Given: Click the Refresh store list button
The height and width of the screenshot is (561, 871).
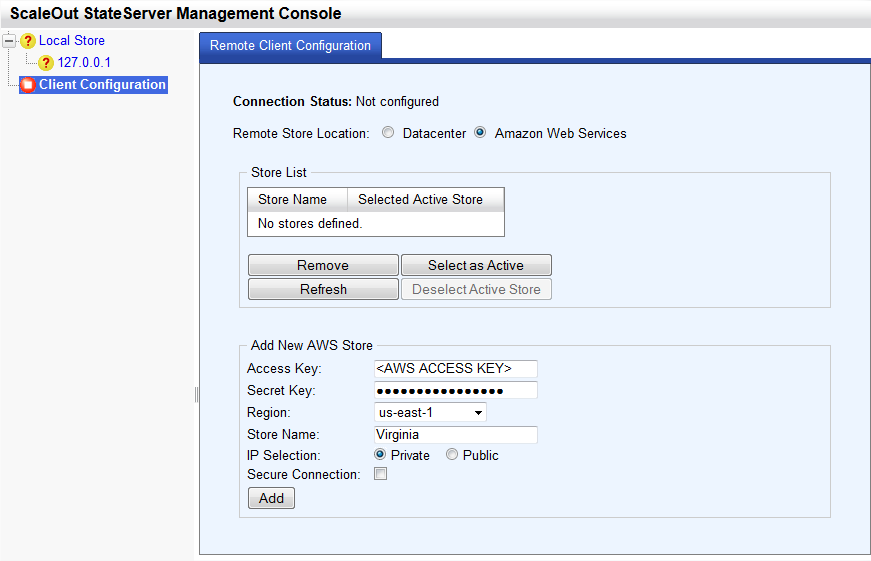Looking at the screenshot, I should coord(323,289).
